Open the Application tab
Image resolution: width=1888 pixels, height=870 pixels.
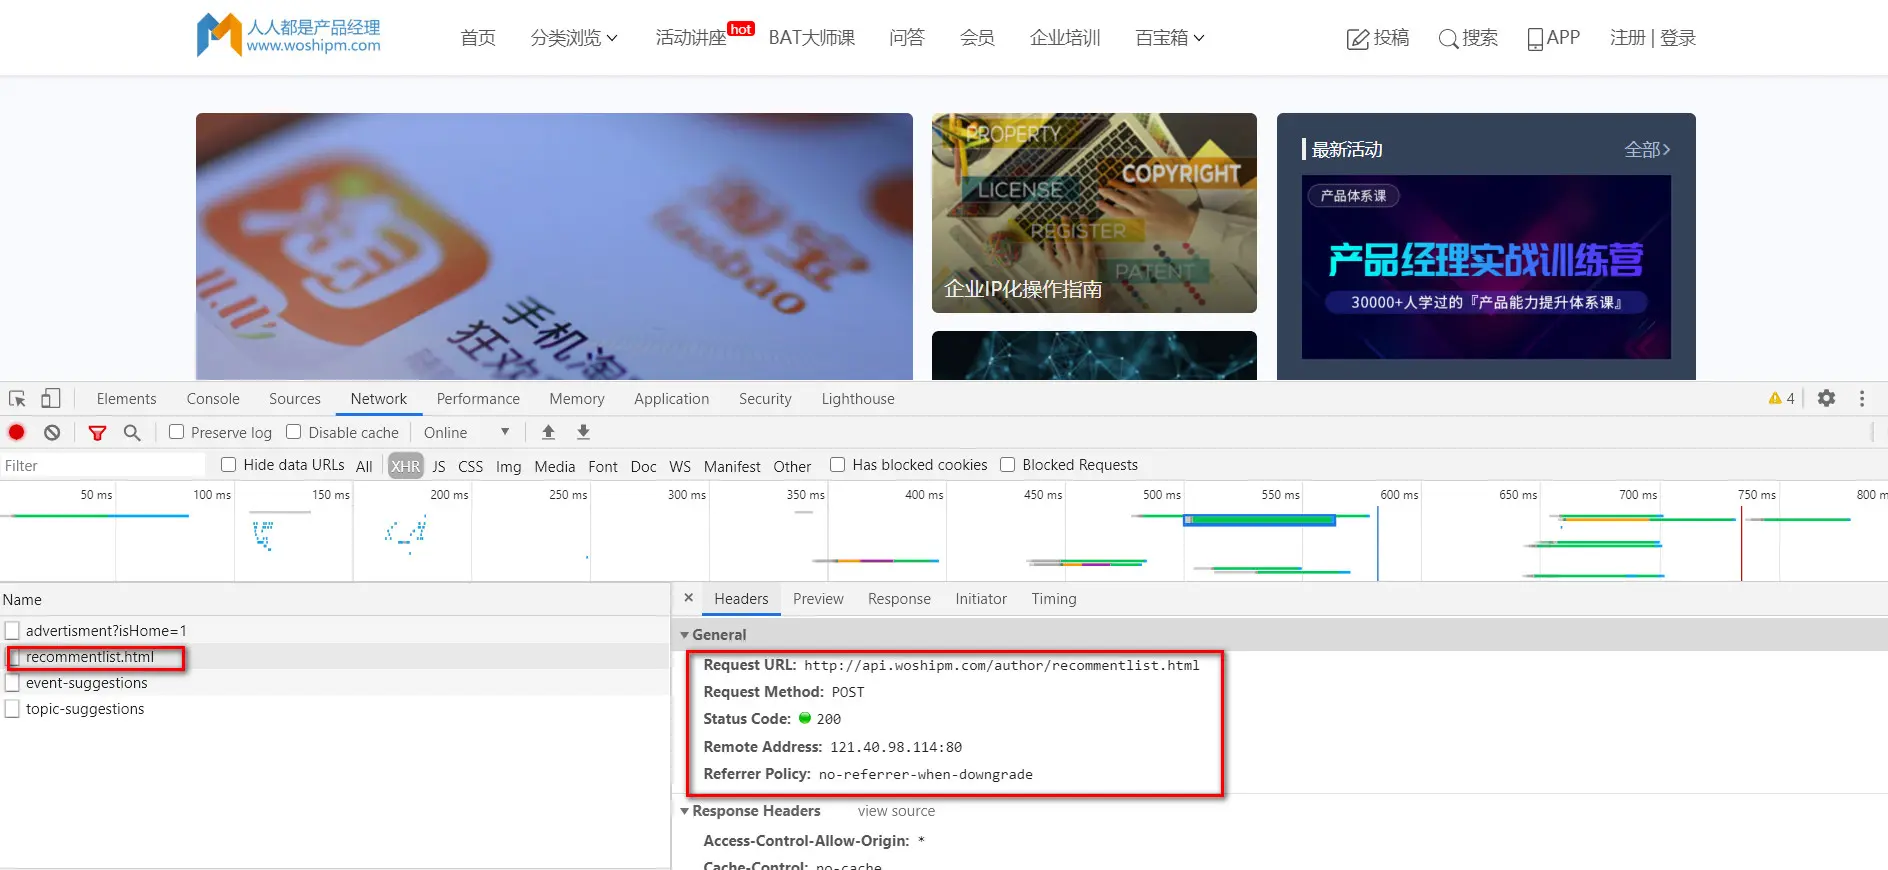[x=672, y=398]
